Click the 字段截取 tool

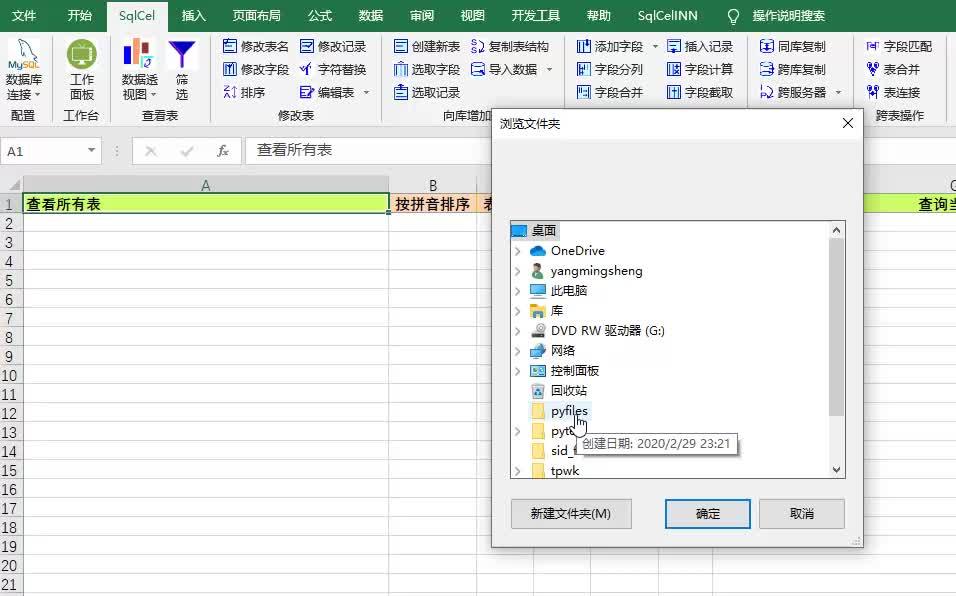click(700, 93)
